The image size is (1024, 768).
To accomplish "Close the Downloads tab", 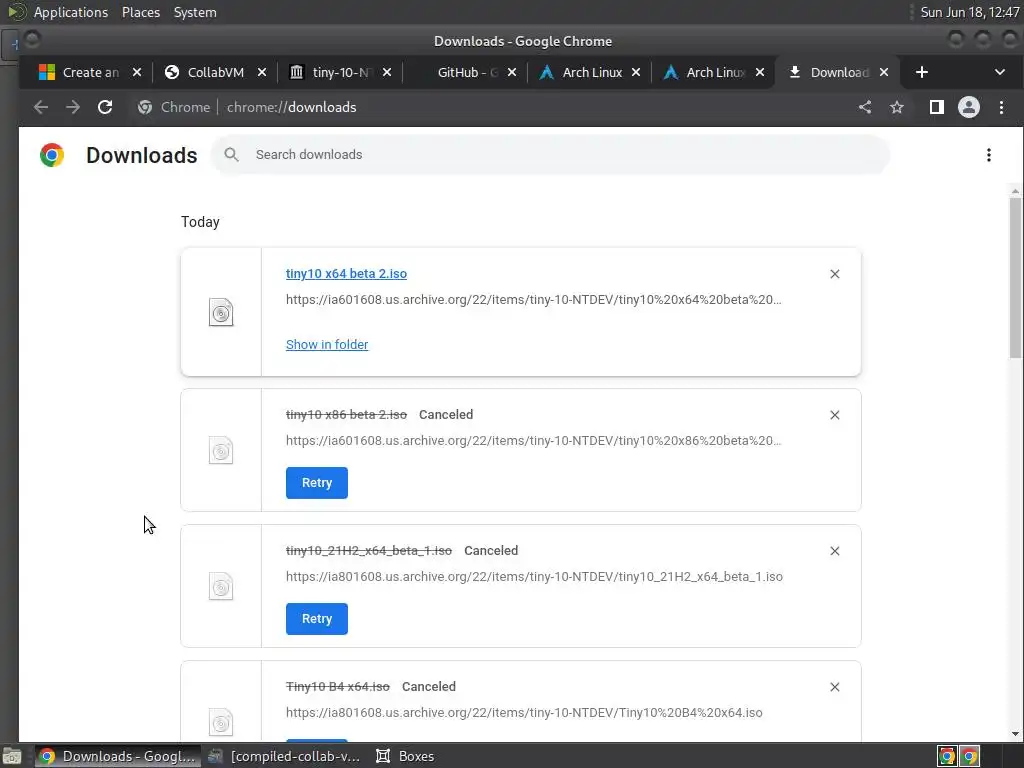I will point(884,72).
